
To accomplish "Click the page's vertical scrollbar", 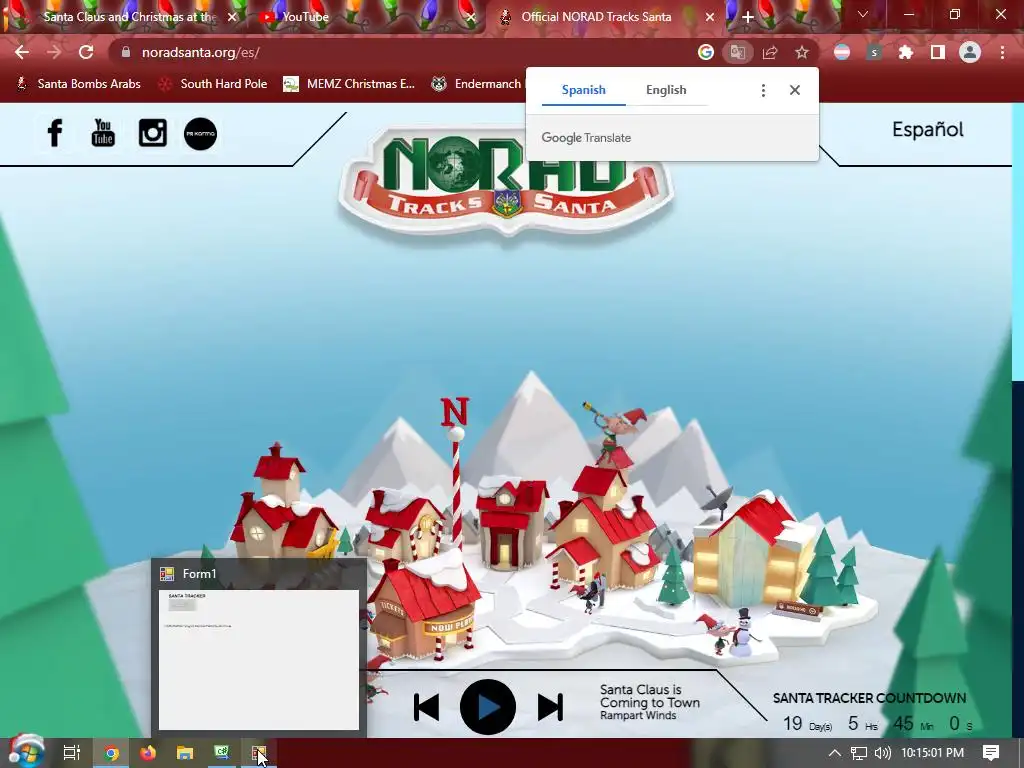I will [1018, 242].
